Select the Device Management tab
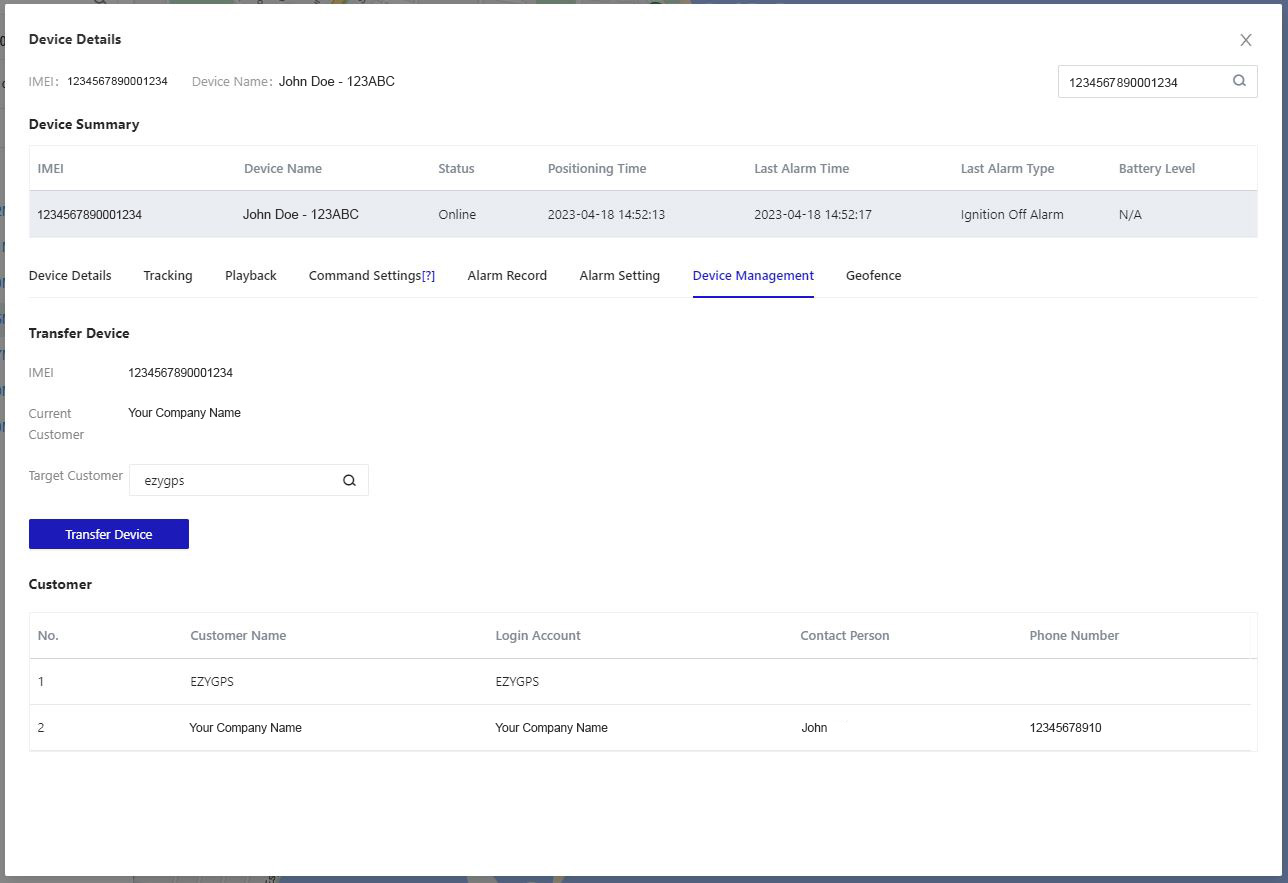Screen dimensions: 1288x883 [x=753, y=276]
